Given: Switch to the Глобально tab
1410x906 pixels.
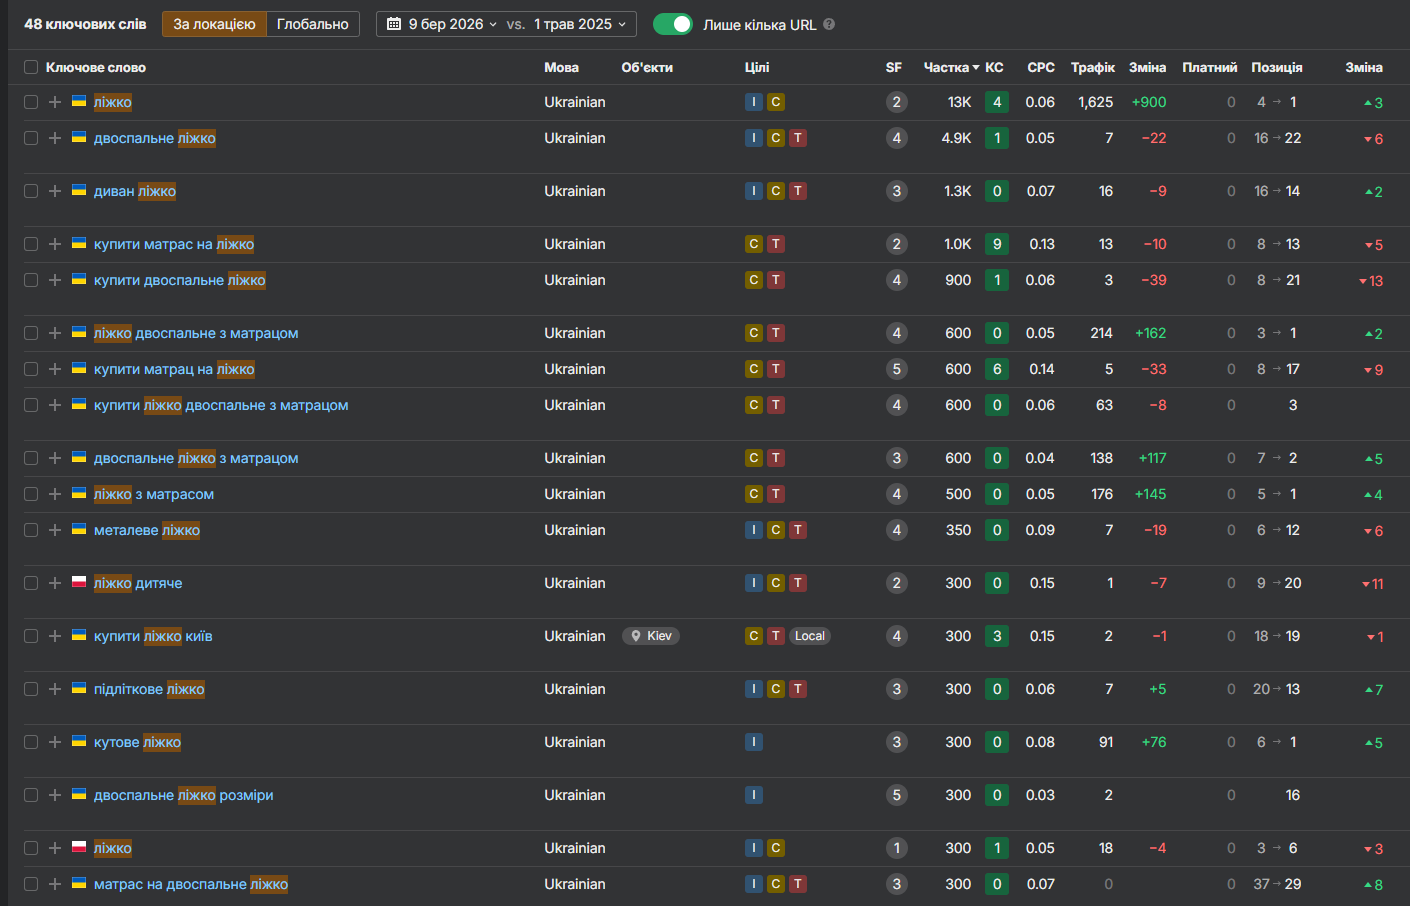Looking at the screenshot, I should point(313,24).
